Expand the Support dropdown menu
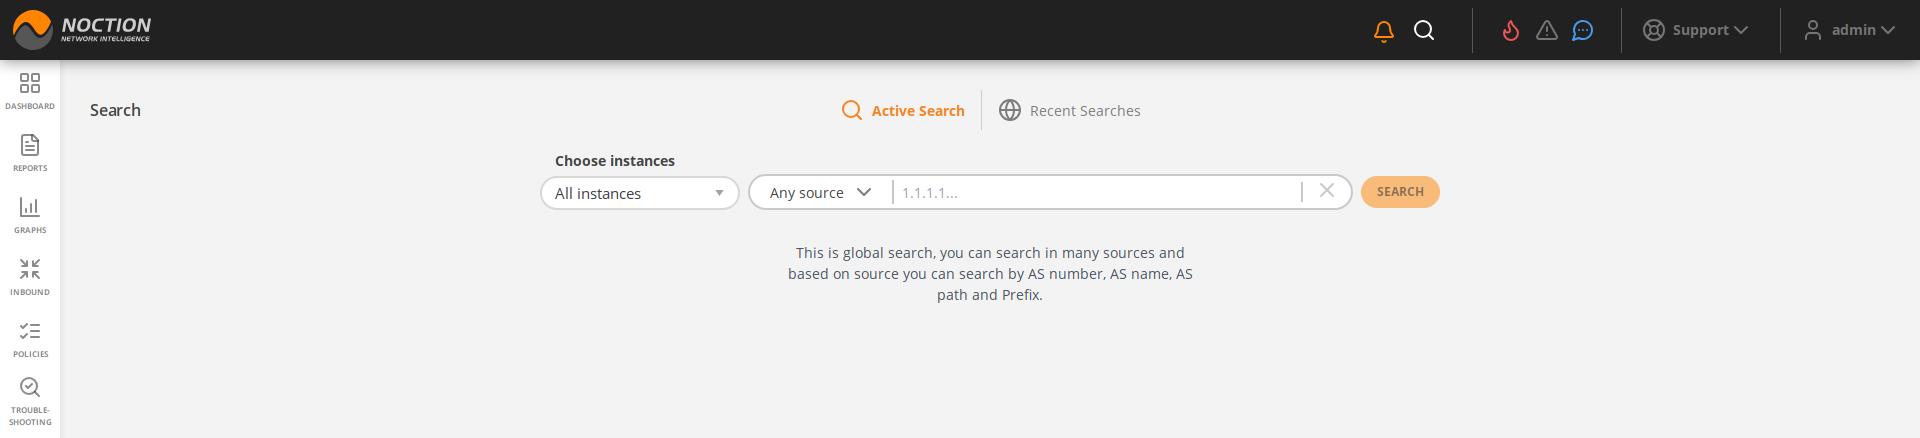Viewport: 1920px width, 438px height. pyautogui.click(x=1696, y=31)
